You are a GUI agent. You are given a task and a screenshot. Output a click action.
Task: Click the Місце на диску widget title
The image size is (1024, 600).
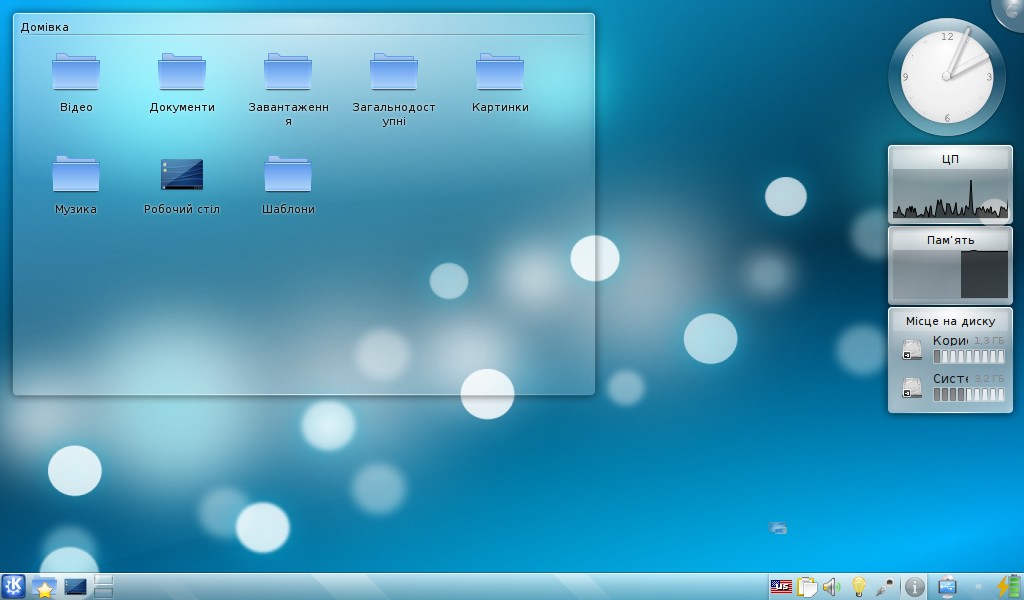(950, 321)
